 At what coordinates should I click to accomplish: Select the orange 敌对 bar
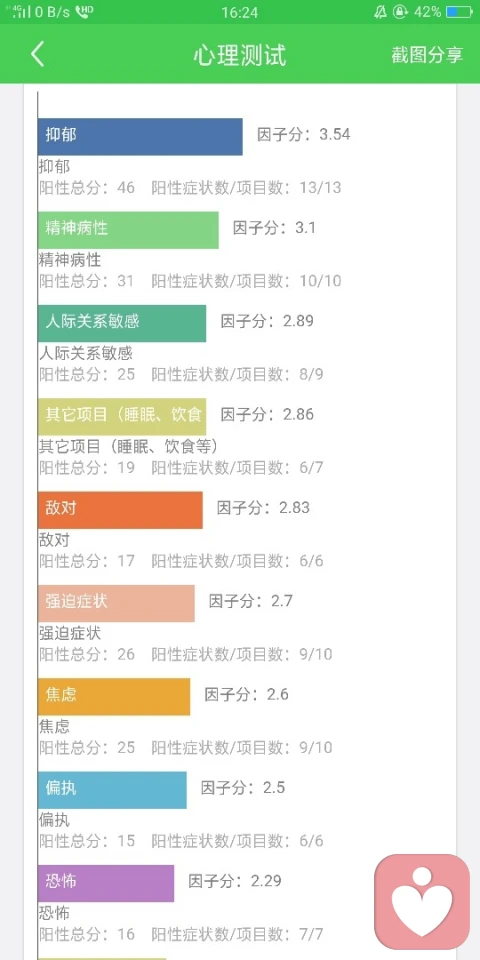pyautogui.click(x=120, y=510)
